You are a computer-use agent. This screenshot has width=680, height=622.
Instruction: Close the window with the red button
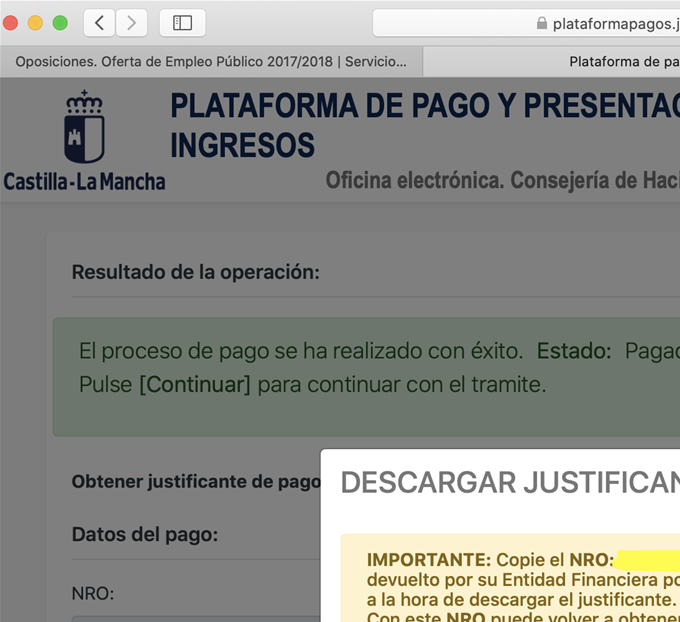[x=10, y=23]
